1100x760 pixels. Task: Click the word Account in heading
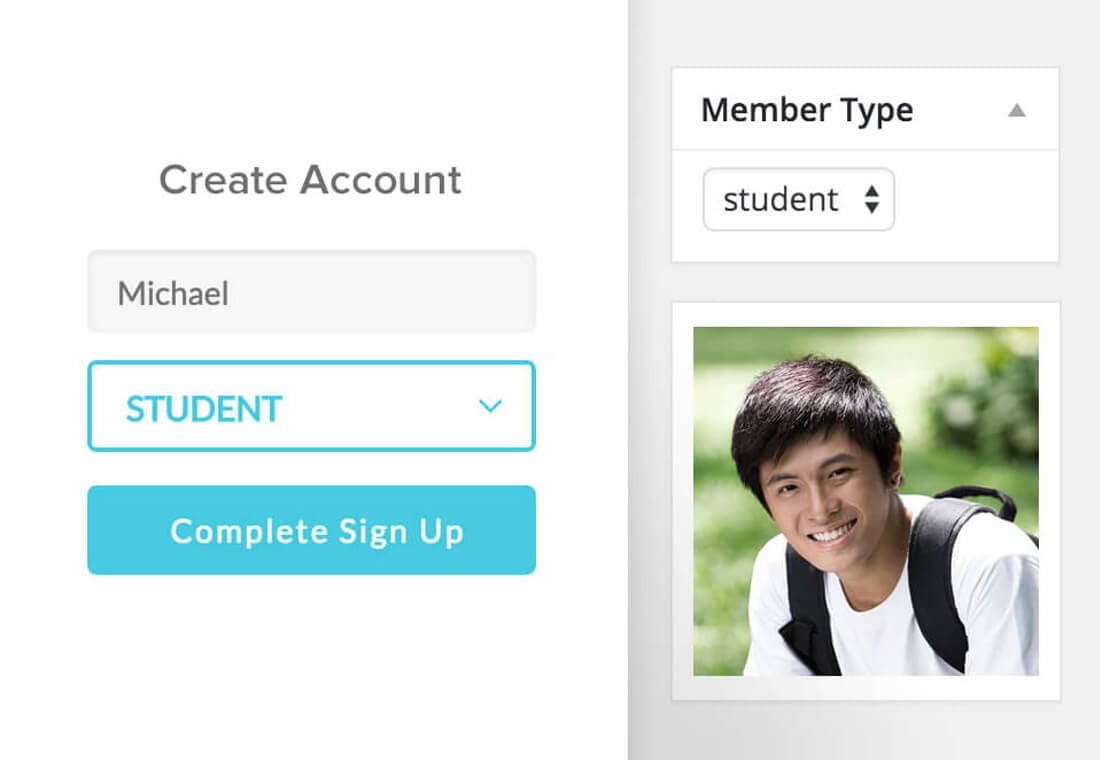381,180
